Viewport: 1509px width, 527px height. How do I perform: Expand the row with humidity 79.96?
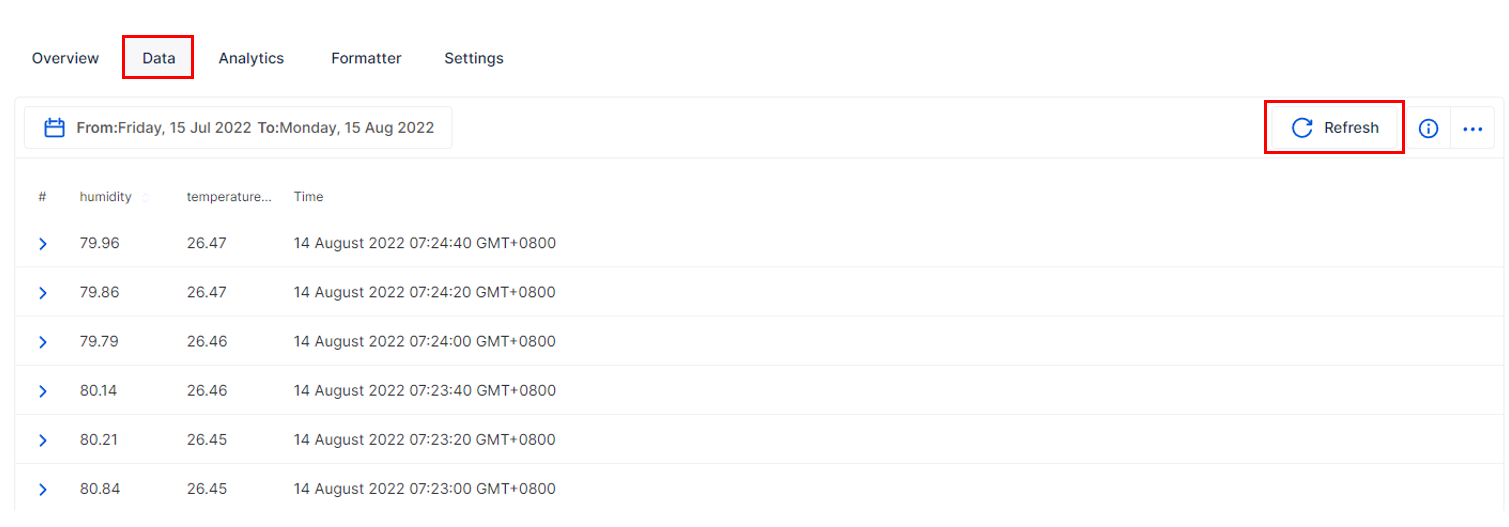click(x=43, y=244)
